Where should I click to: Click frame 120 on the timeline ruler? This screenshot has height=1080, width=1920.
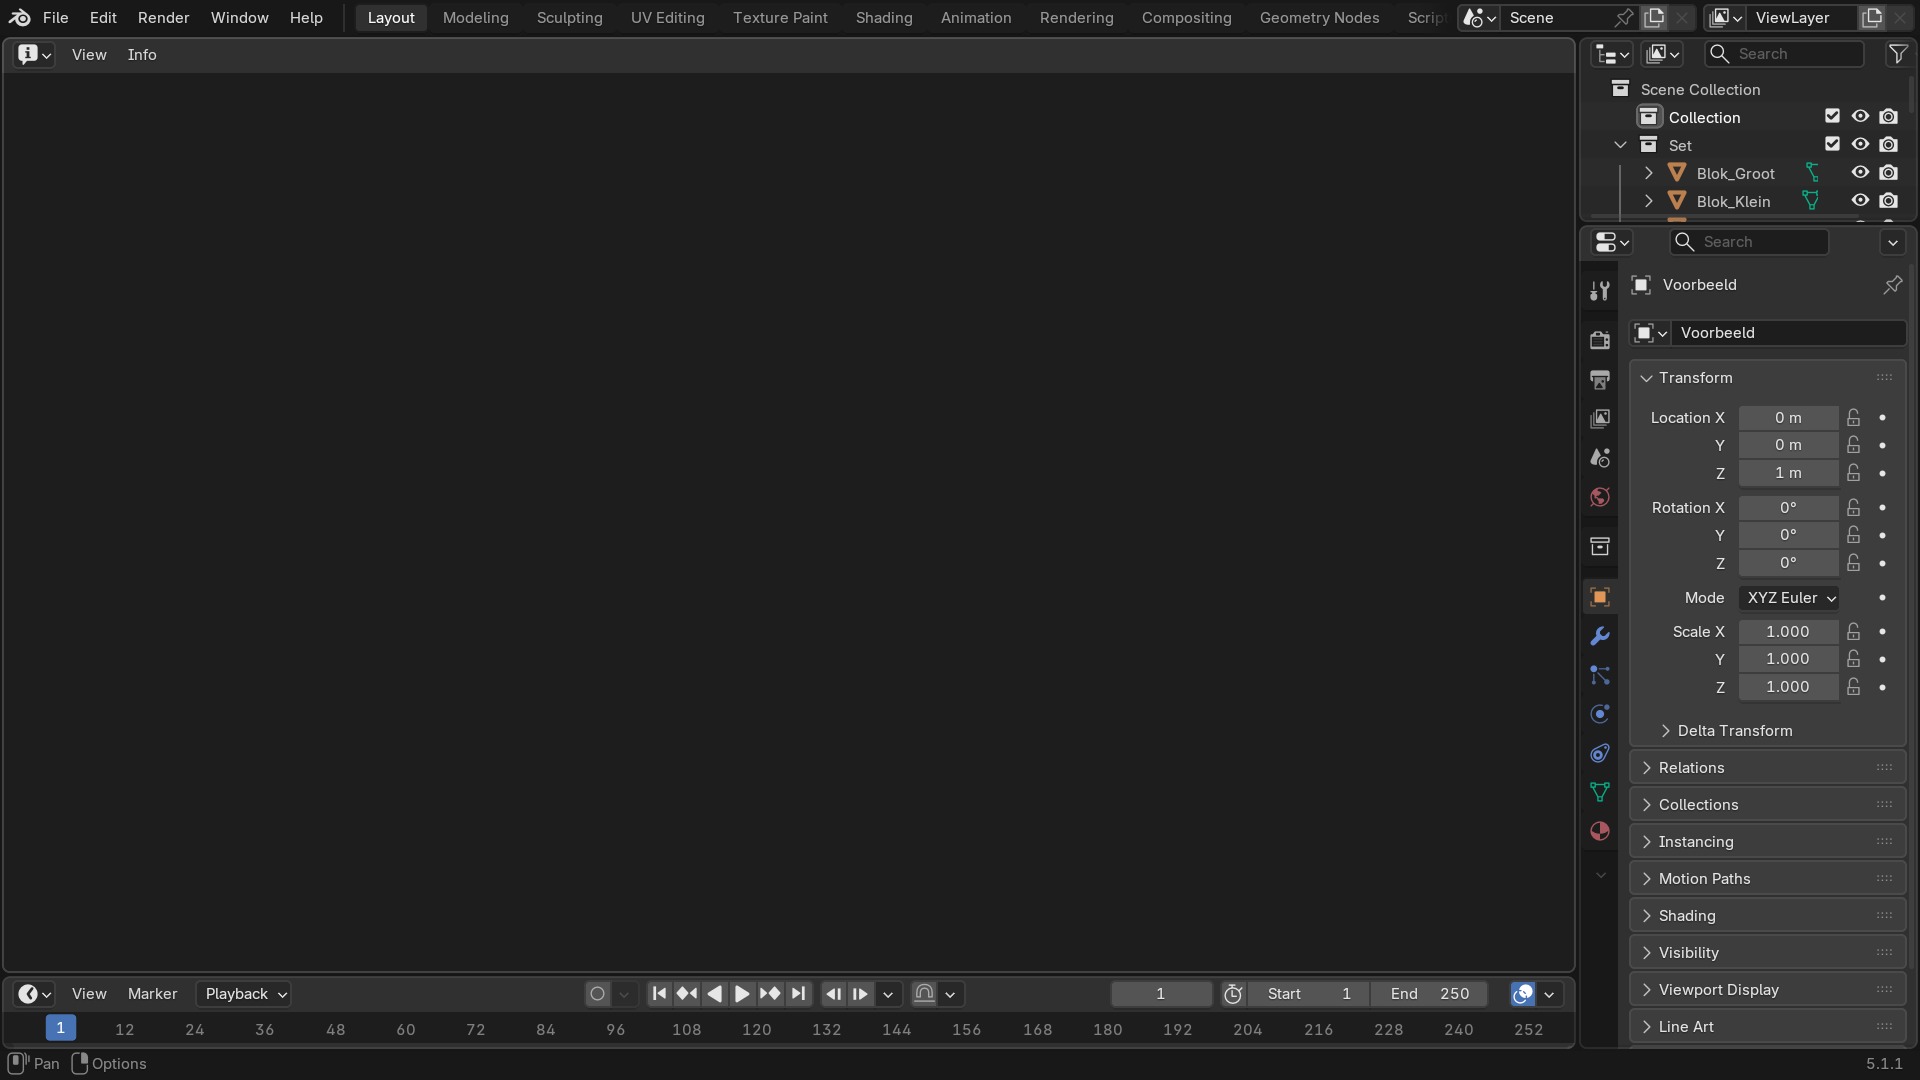(x=756, y=1030)
